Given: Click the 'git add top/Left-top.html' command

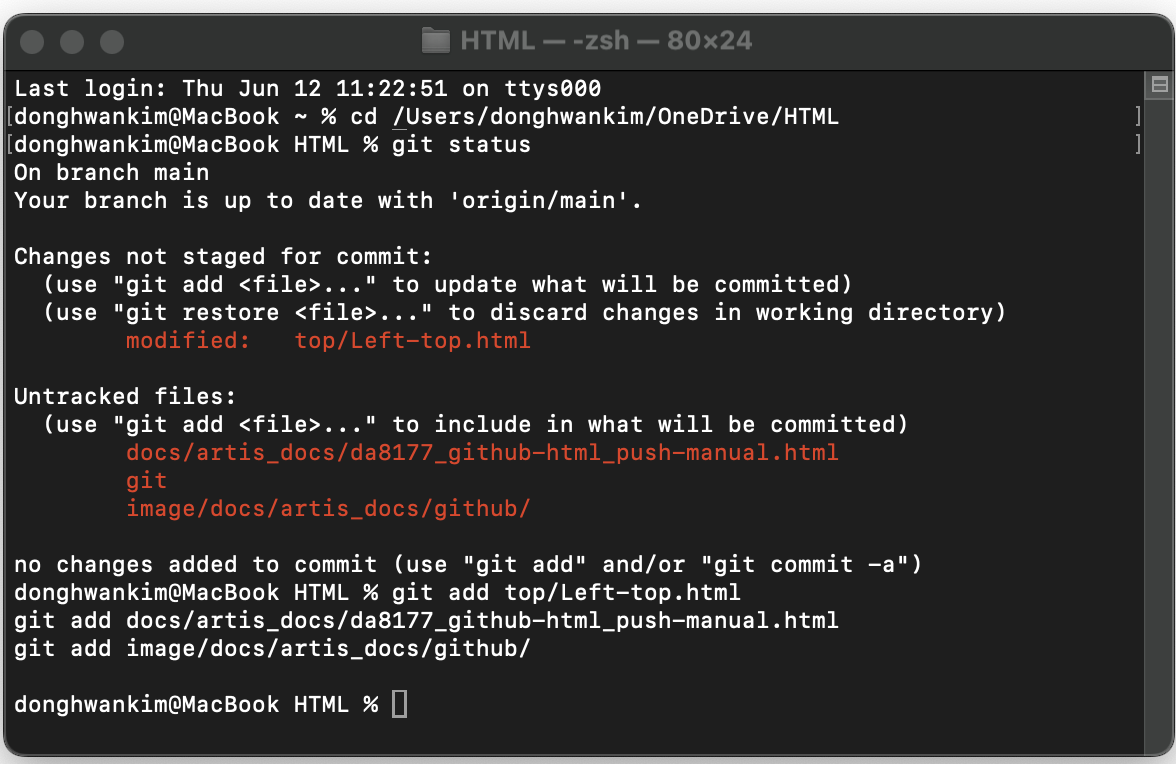Looking at the screenshot, I should pyautogui.click(x=566, y=592).
